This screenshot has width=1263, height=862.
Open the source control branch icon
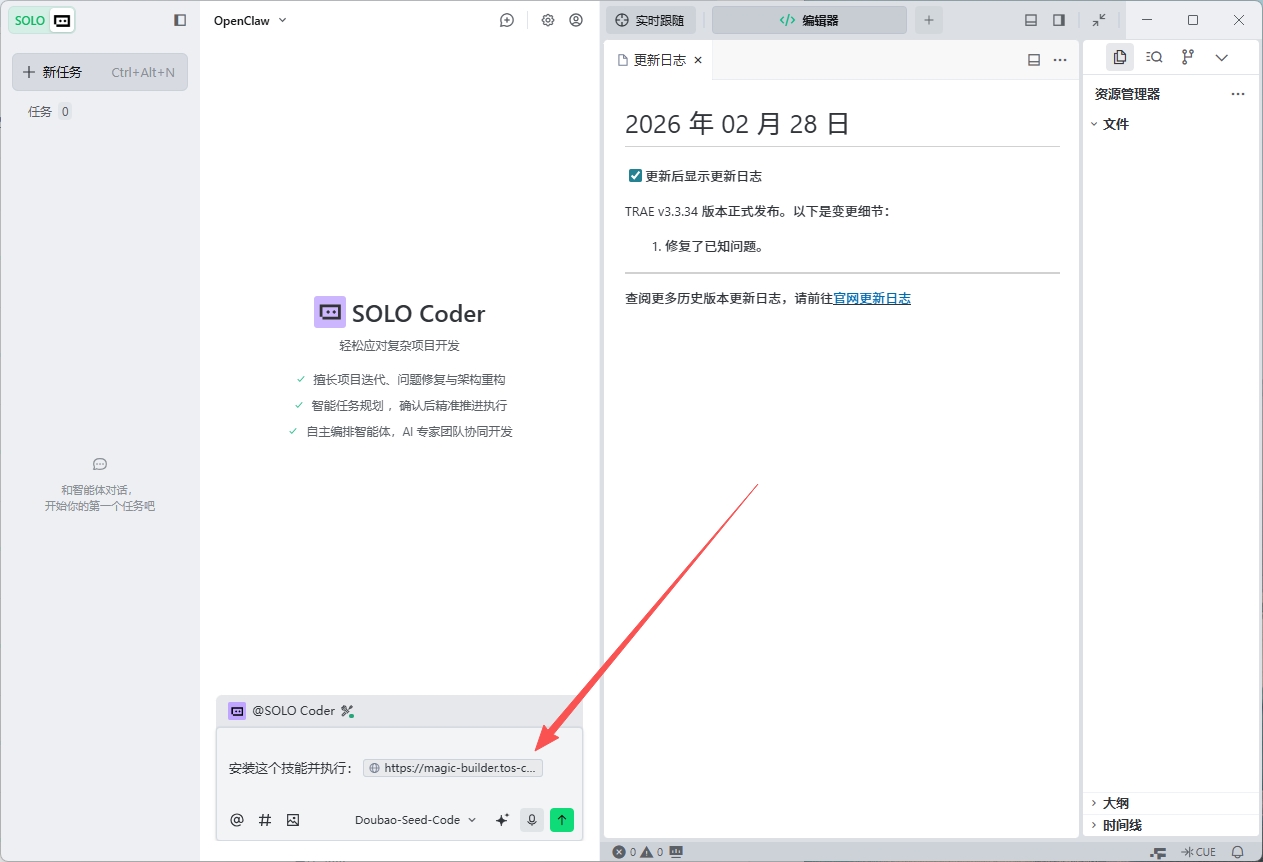coord(1187,57)
